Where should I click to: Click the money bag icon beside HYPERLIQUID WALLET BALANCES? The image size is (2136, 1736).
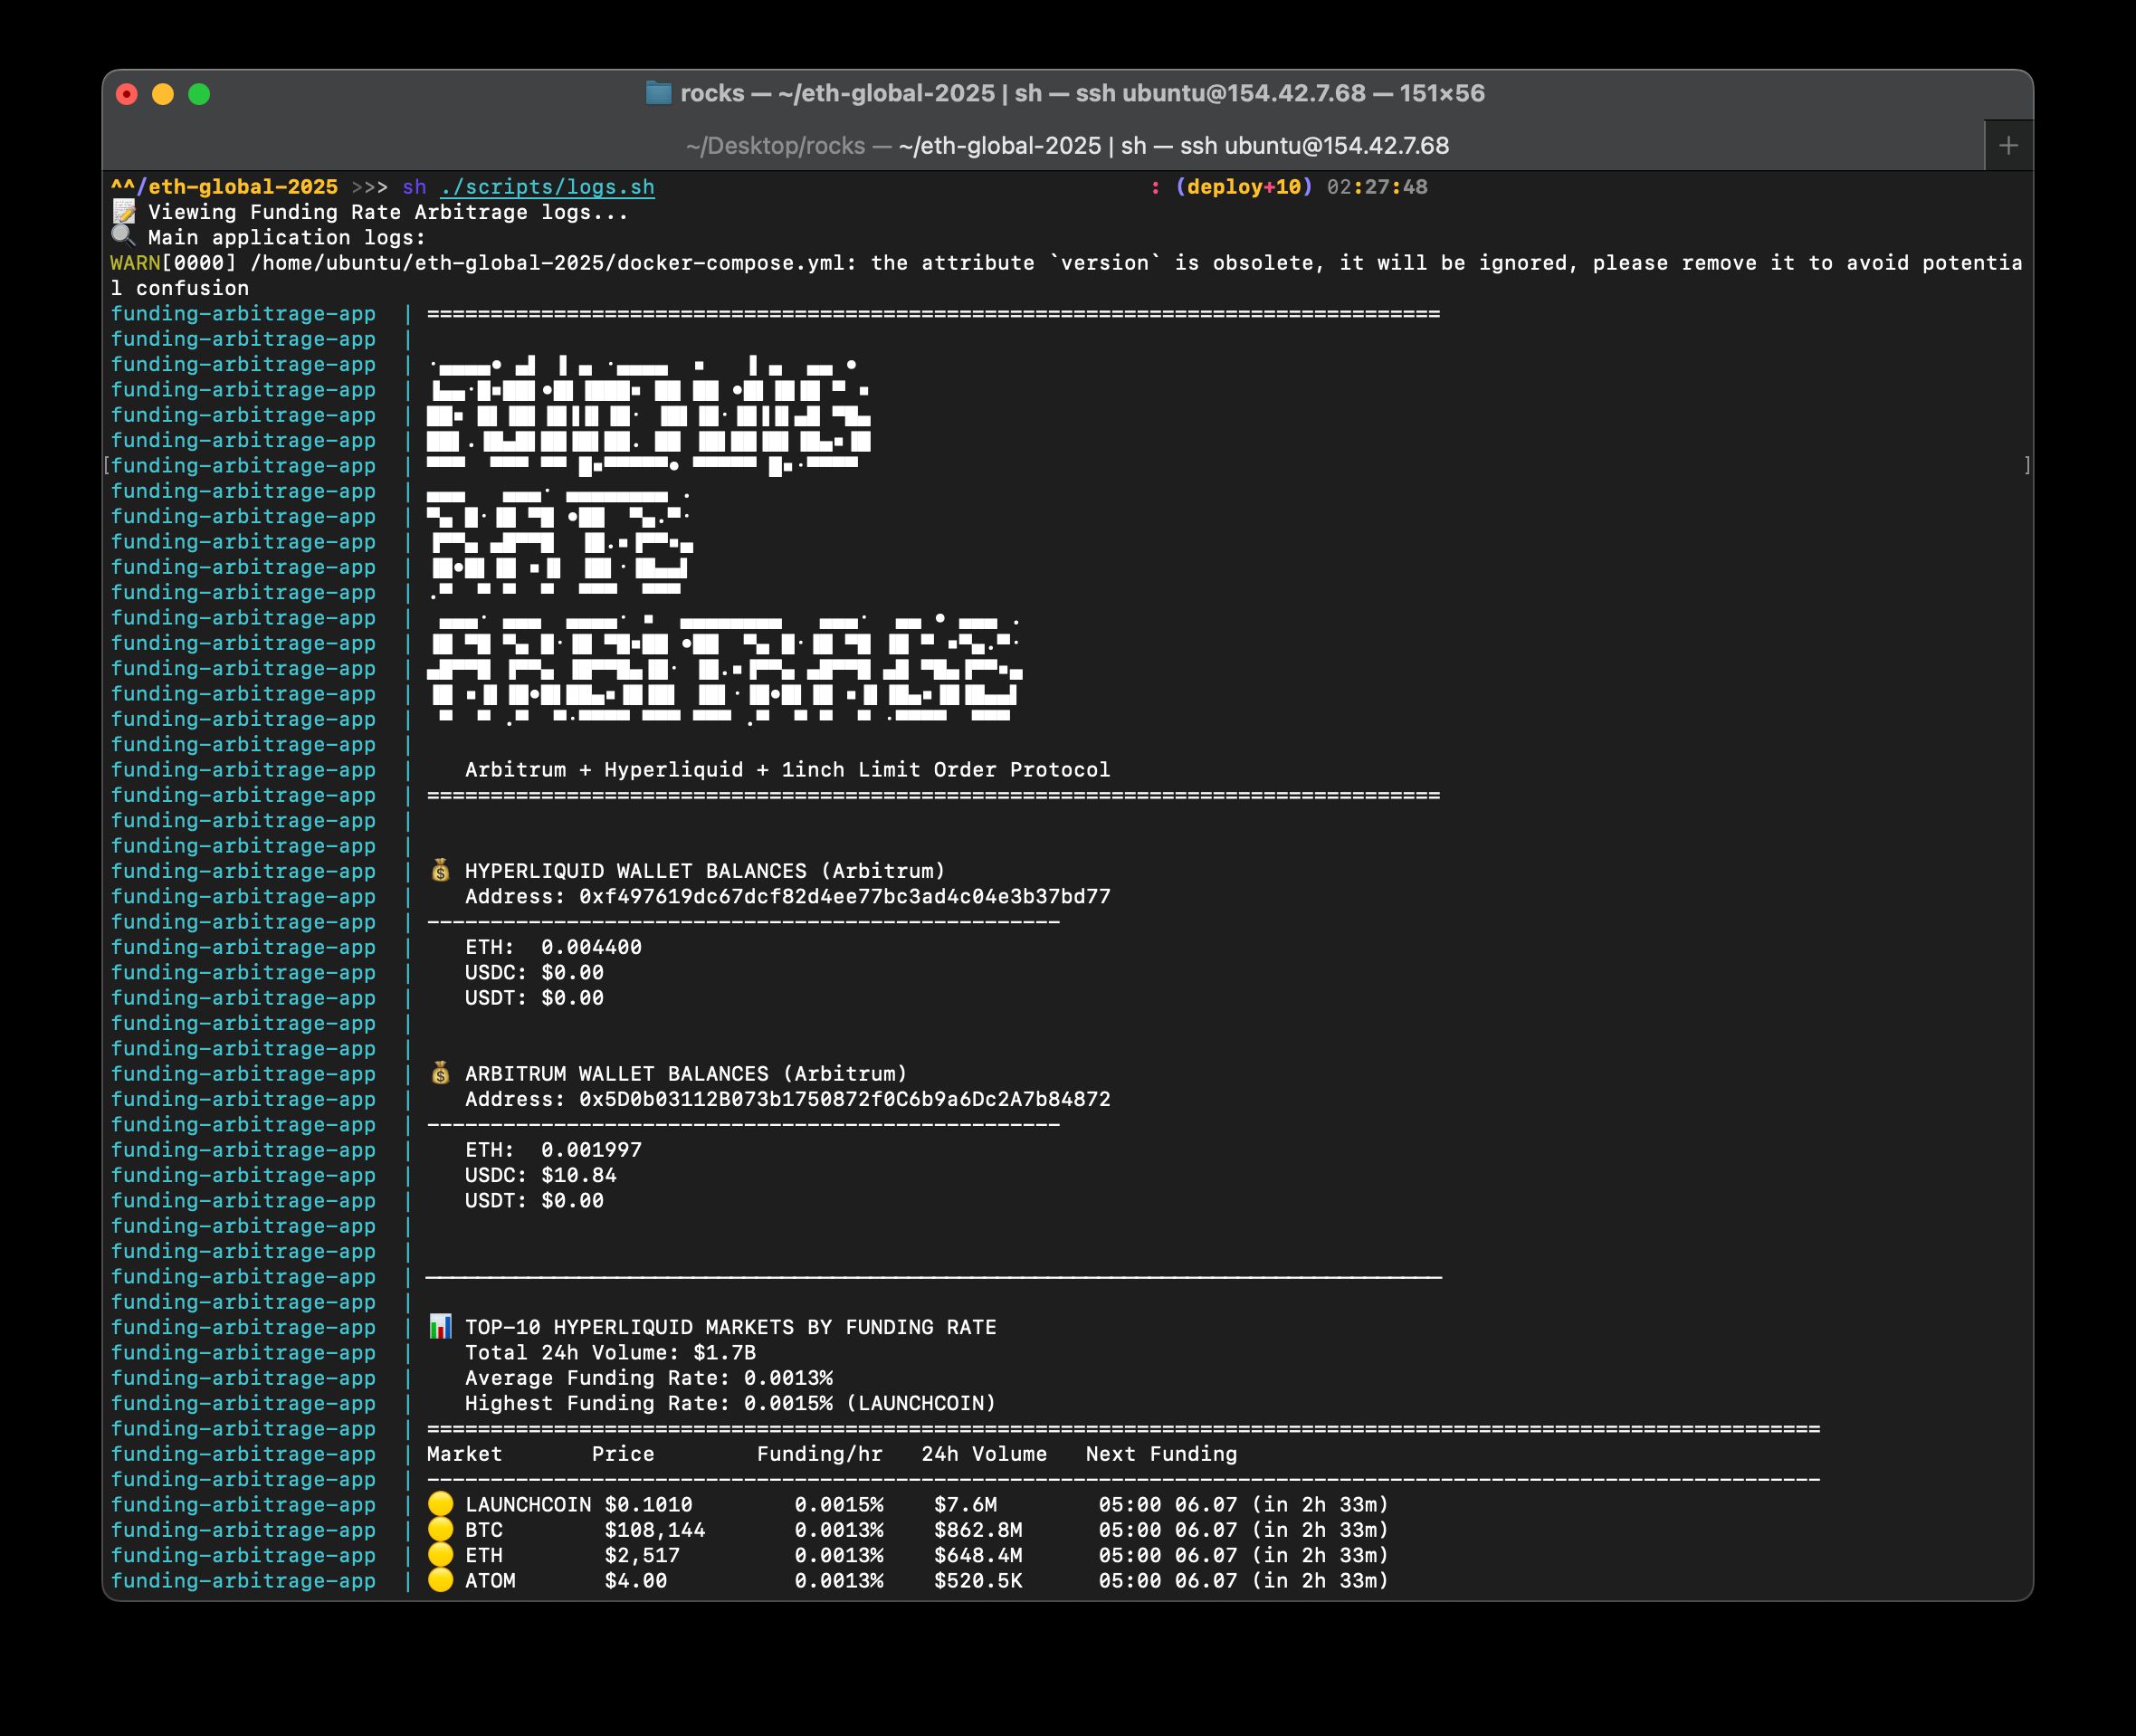click(x=440, y=871)
